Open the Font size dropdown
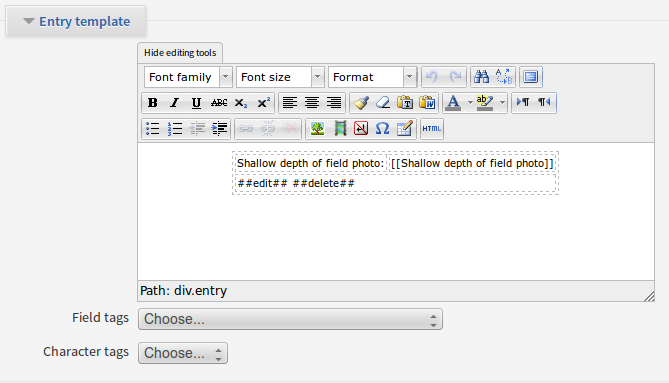This screenshot has height=383, width=669. (x=280, y=77)
